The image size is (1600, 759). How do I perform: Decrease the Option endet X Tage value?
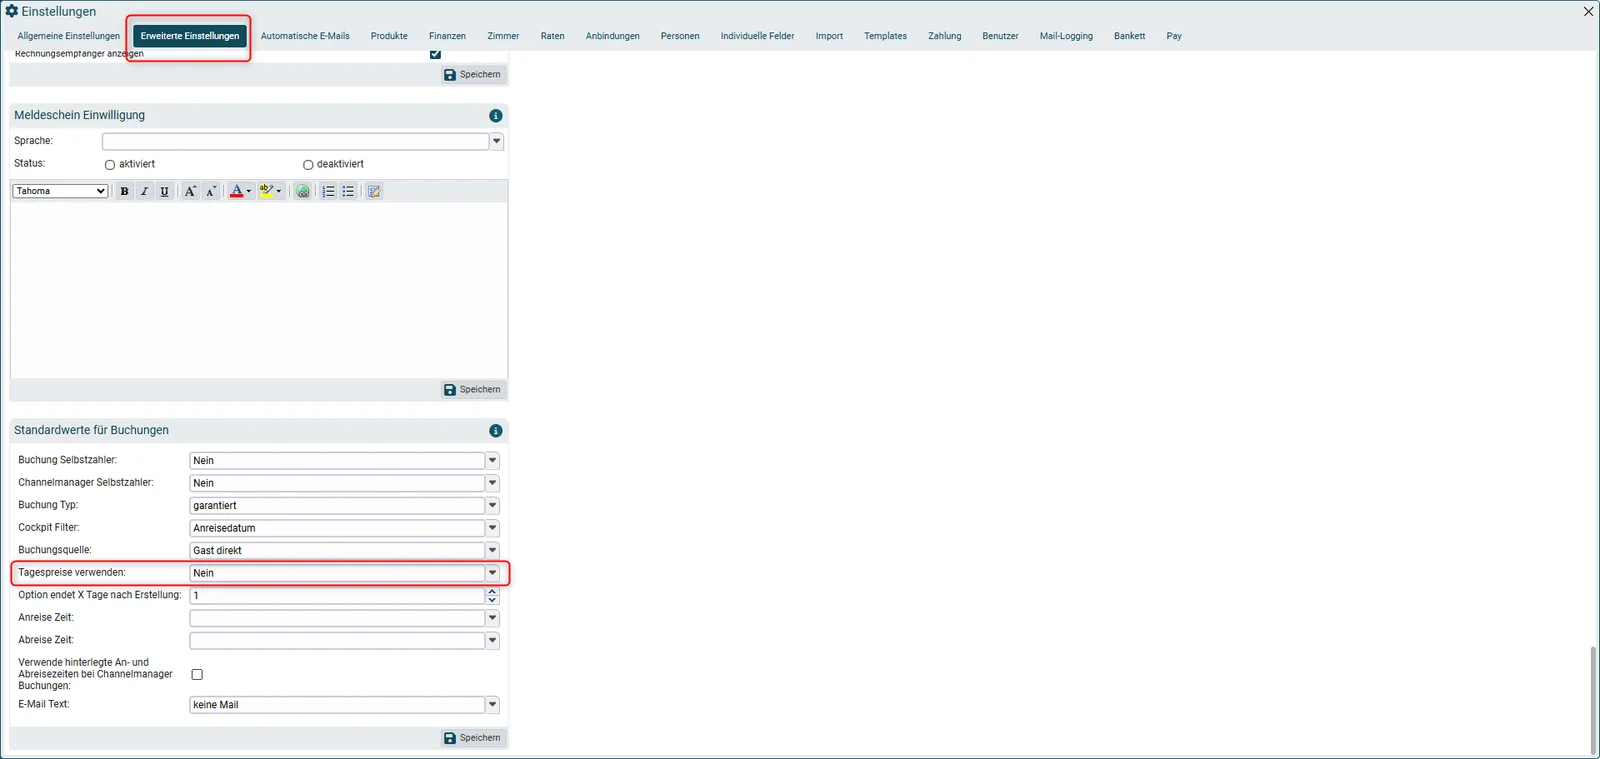(492, 600)
